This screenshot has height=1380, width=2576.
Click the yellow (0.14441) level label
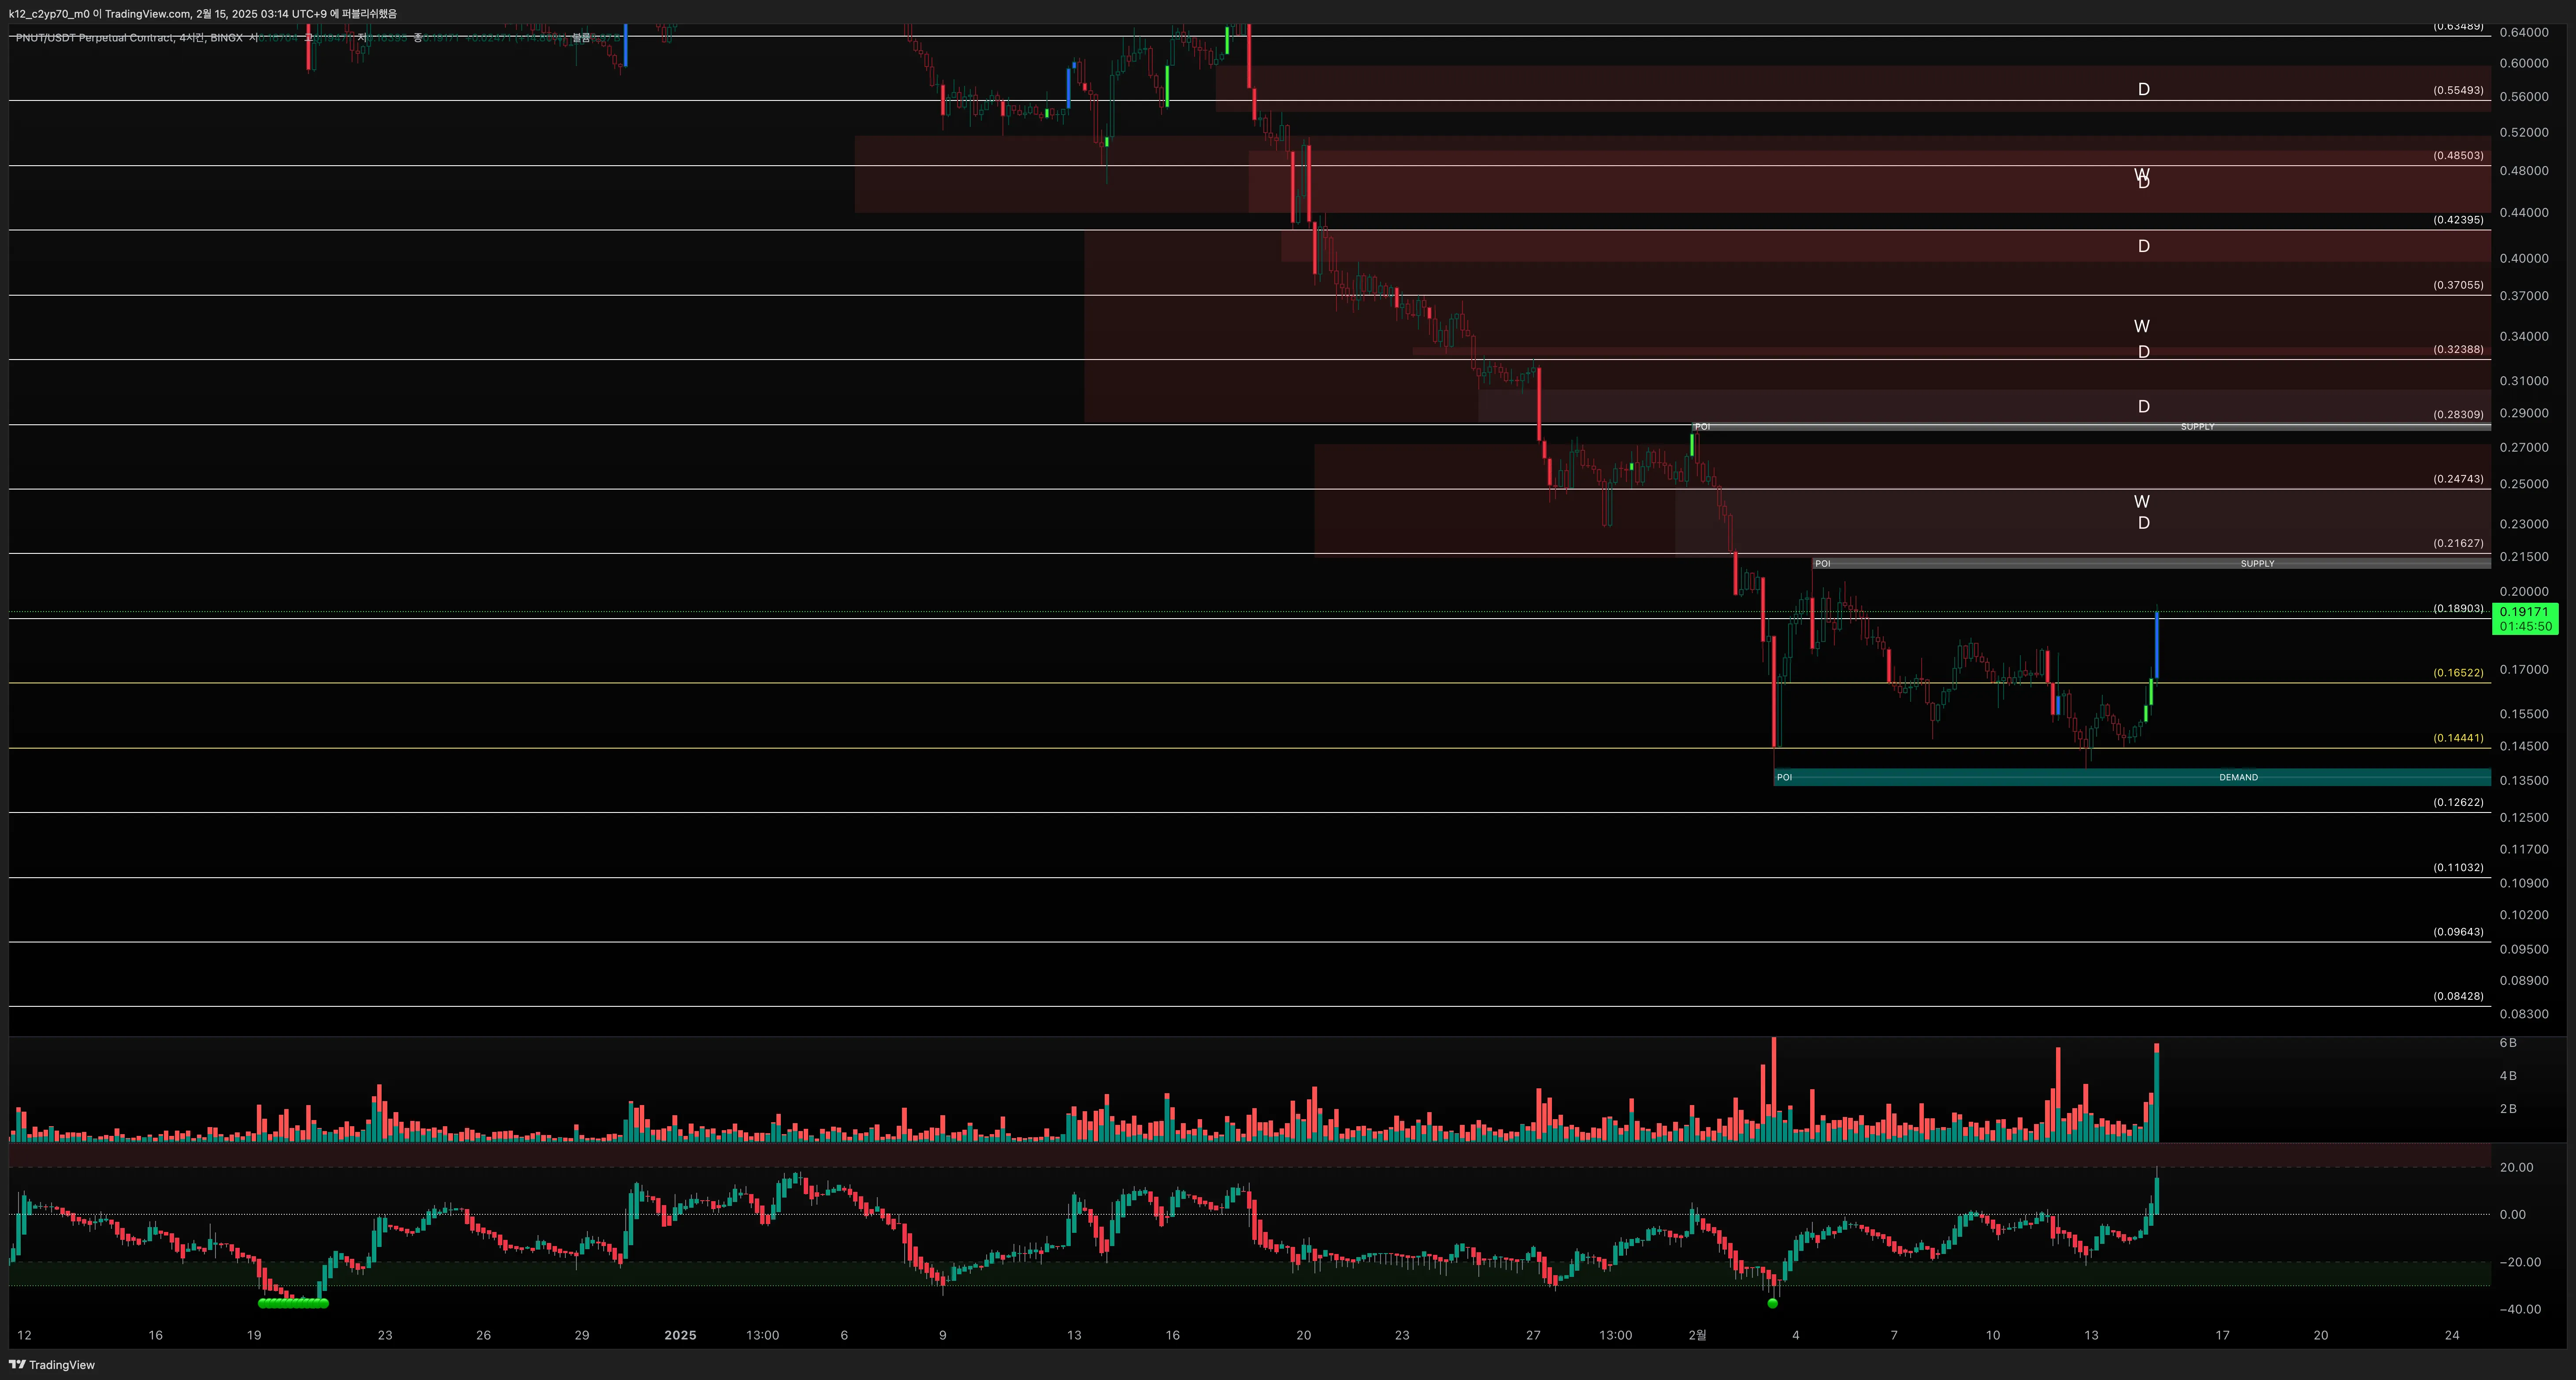point(2458,738)
